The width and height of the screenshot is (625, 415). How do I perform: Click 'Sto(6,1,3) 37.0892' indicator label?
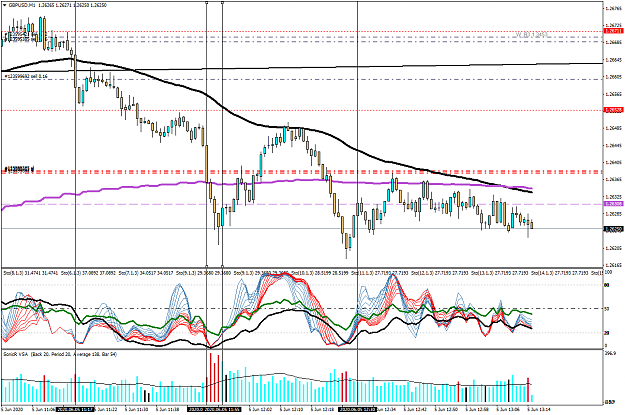[81, 273]
